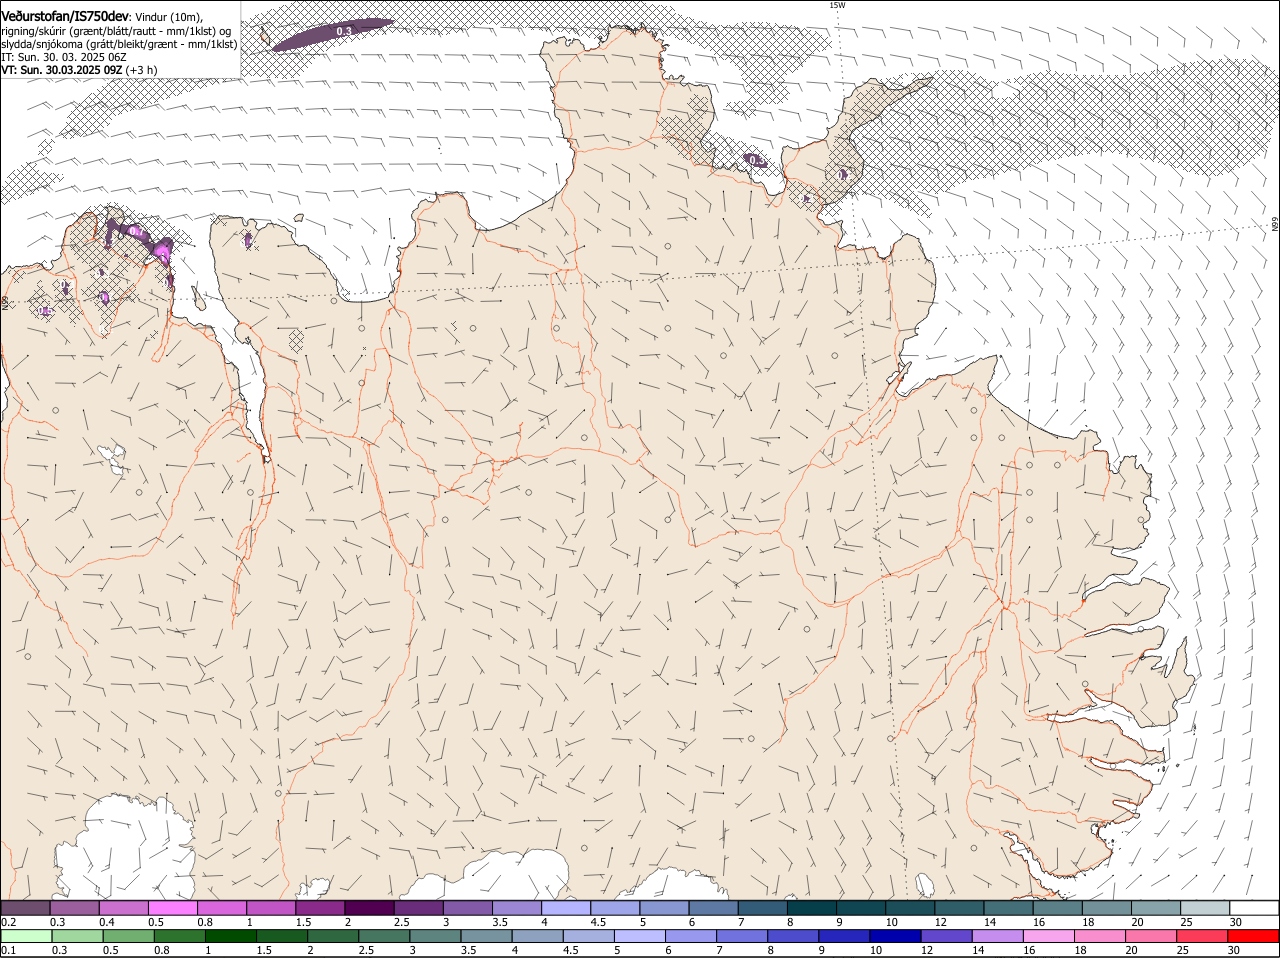Pick the dark teal swatch between 8 and 9, upper legend
Viewport: 1280px width, 958px height.
[812, 908]
